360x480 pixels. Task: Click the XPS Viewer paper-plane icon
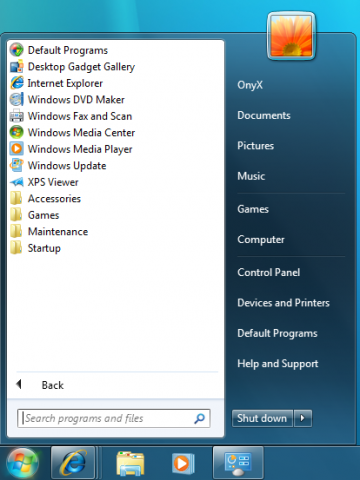16,182
